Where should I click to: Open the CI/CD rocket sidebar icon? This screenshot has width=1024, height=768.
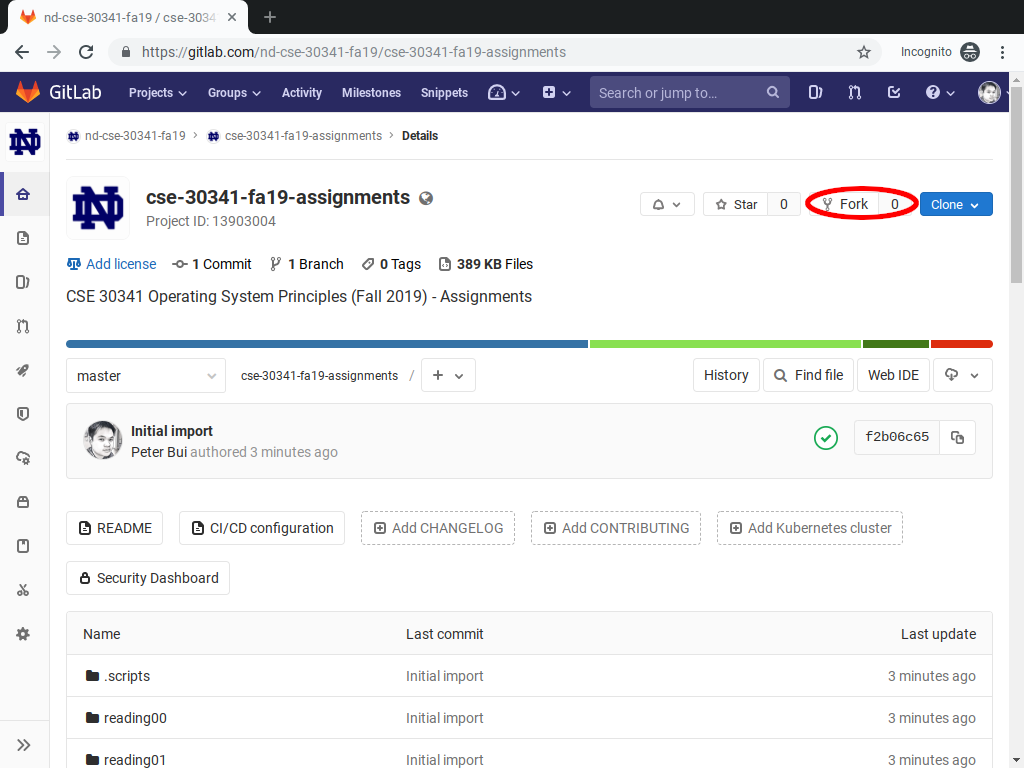[23, 370]
